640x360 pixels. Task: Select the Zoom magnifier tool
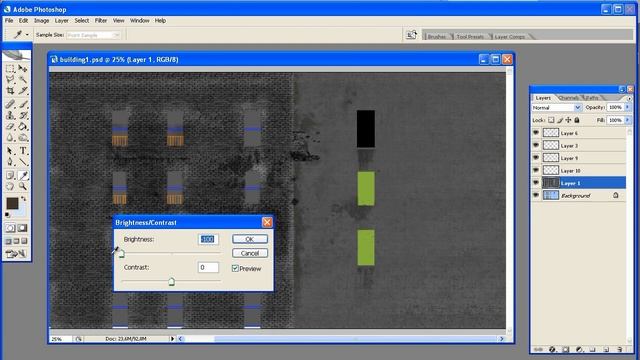pos(23,187)
